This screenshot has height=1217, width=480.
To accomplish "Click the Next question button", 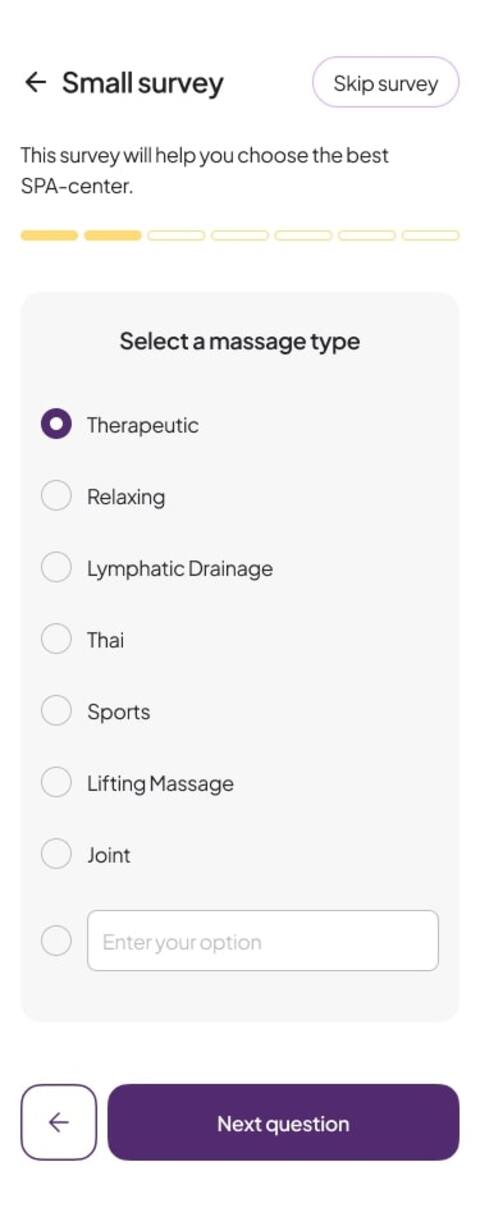I will [283, 1122].
